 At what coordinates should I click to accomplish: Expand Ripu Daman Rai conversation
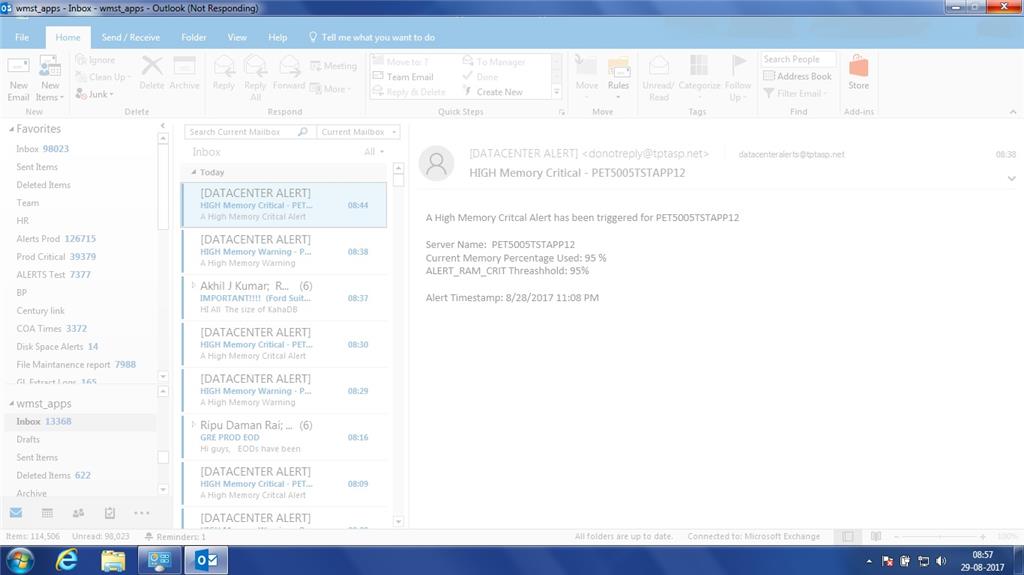(193, 425)
